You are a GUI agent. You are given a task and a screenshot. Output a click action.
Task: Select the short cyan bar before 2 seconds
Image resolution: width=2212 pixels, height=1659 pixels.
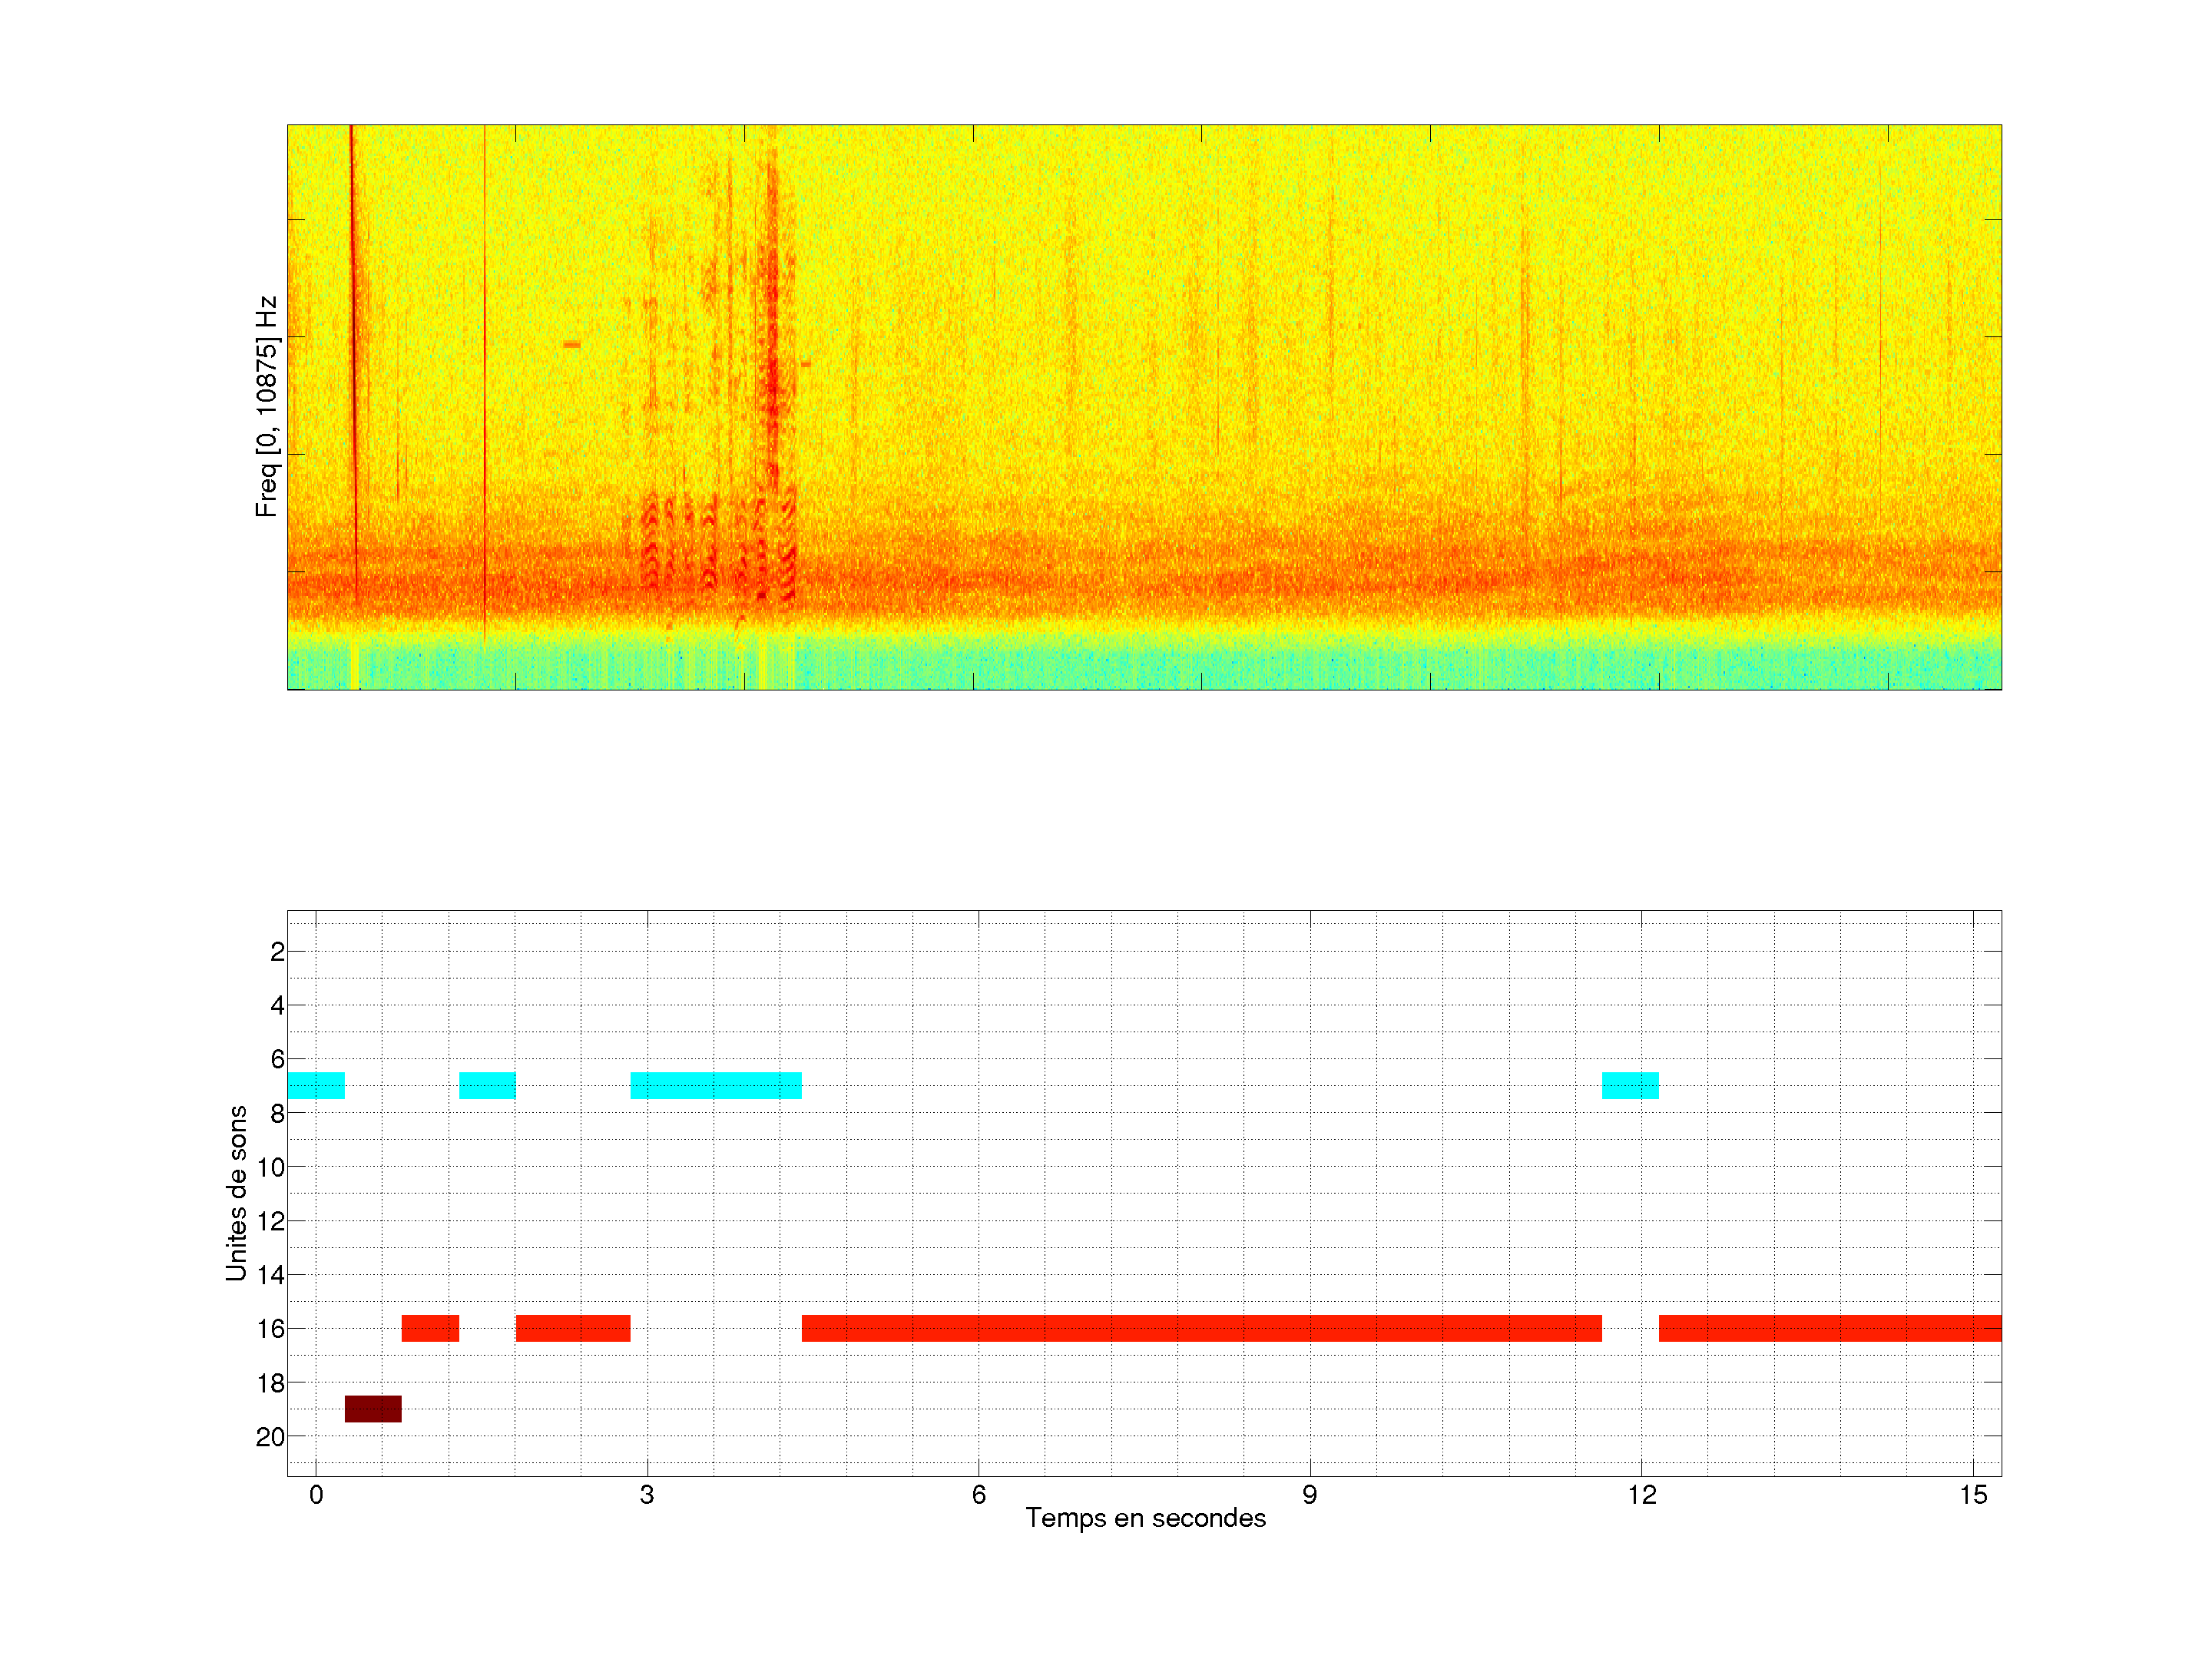coord(487,1085)
